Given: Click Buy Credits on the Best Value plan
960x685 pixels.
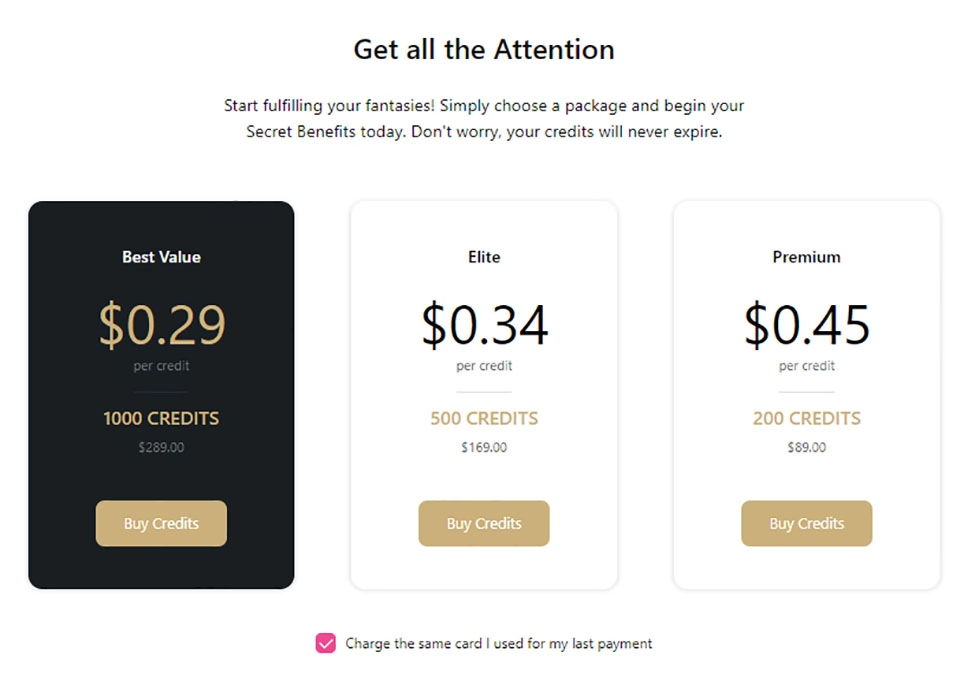Looking at the screenshot, I should (161, 523).
